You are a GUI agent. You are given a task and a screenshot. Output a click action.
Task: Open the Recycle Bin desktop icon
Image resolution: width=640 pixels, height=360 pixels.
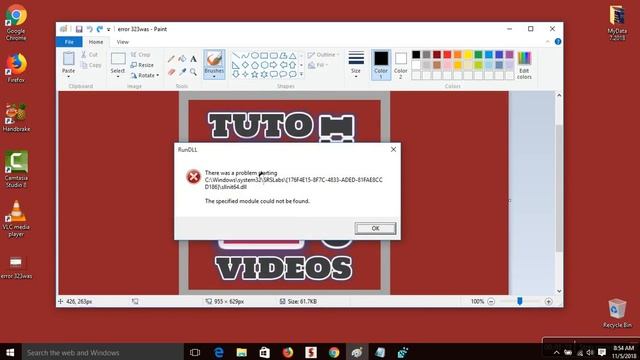pos(617,313)
